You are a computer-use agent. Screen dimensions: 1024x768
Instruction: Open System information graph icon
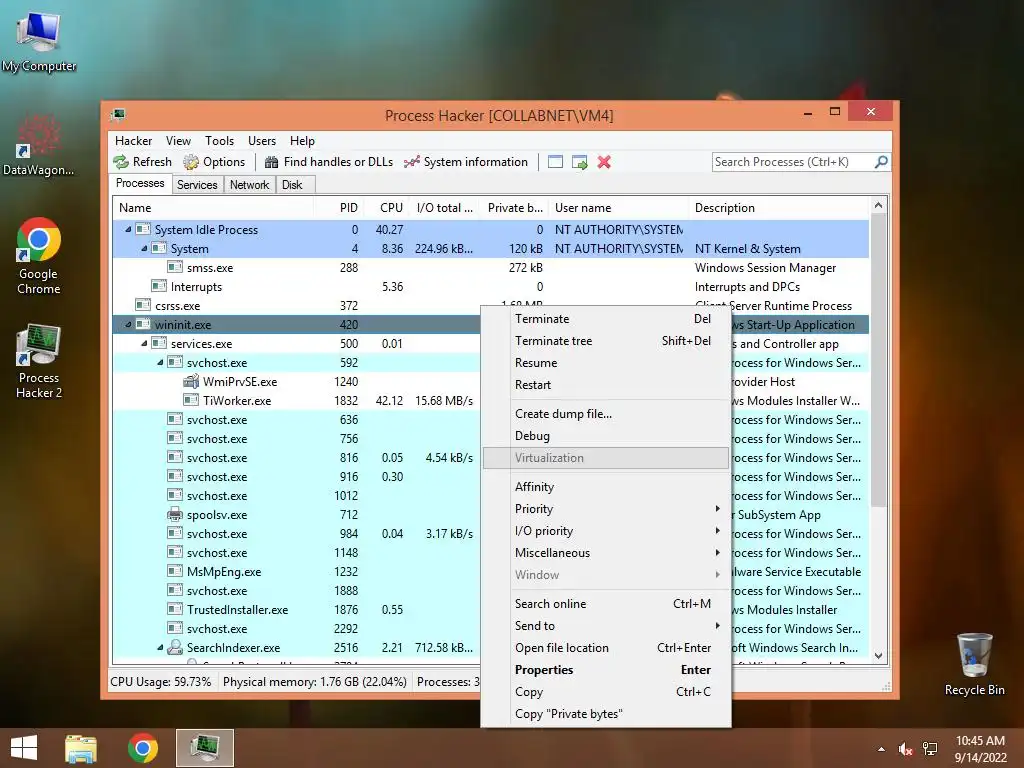click(411, 162)
